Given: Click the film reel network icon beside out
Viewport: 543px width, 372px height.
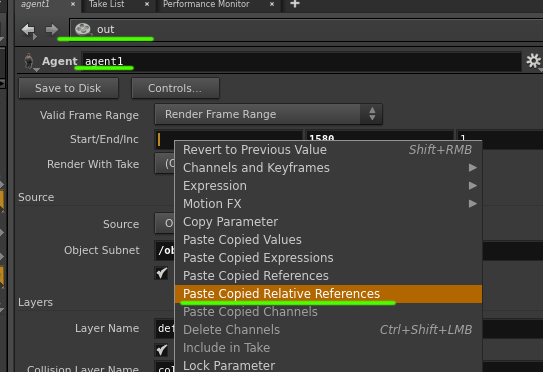Looking at the screenshot, I should coord(82,29).
